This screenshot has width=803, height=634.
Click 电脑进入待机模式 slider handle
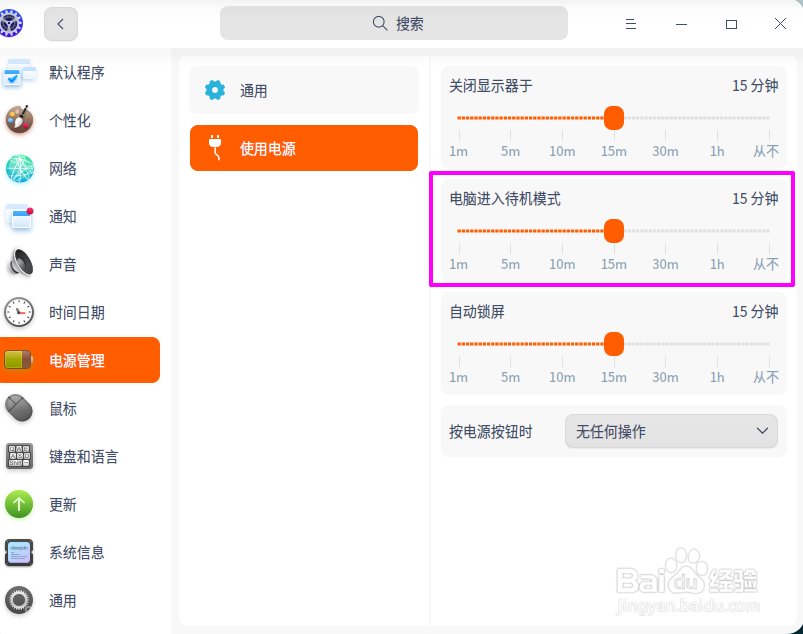click(x=614, y=231)
